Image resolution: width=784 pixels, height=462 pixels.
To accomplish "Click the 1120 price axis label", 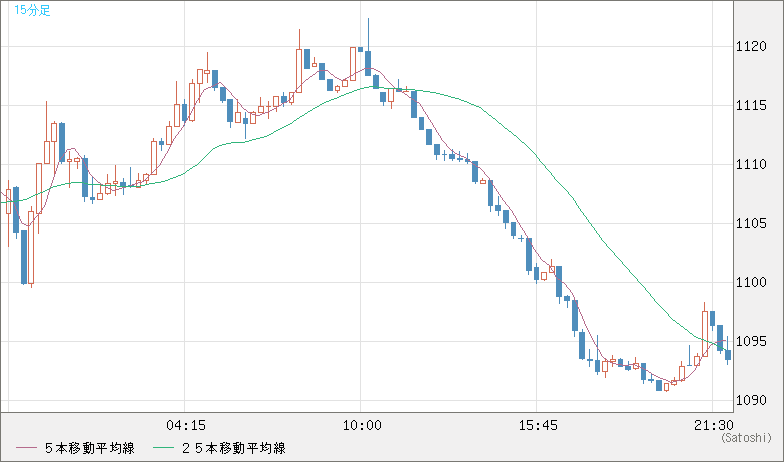I will point(751,46).
